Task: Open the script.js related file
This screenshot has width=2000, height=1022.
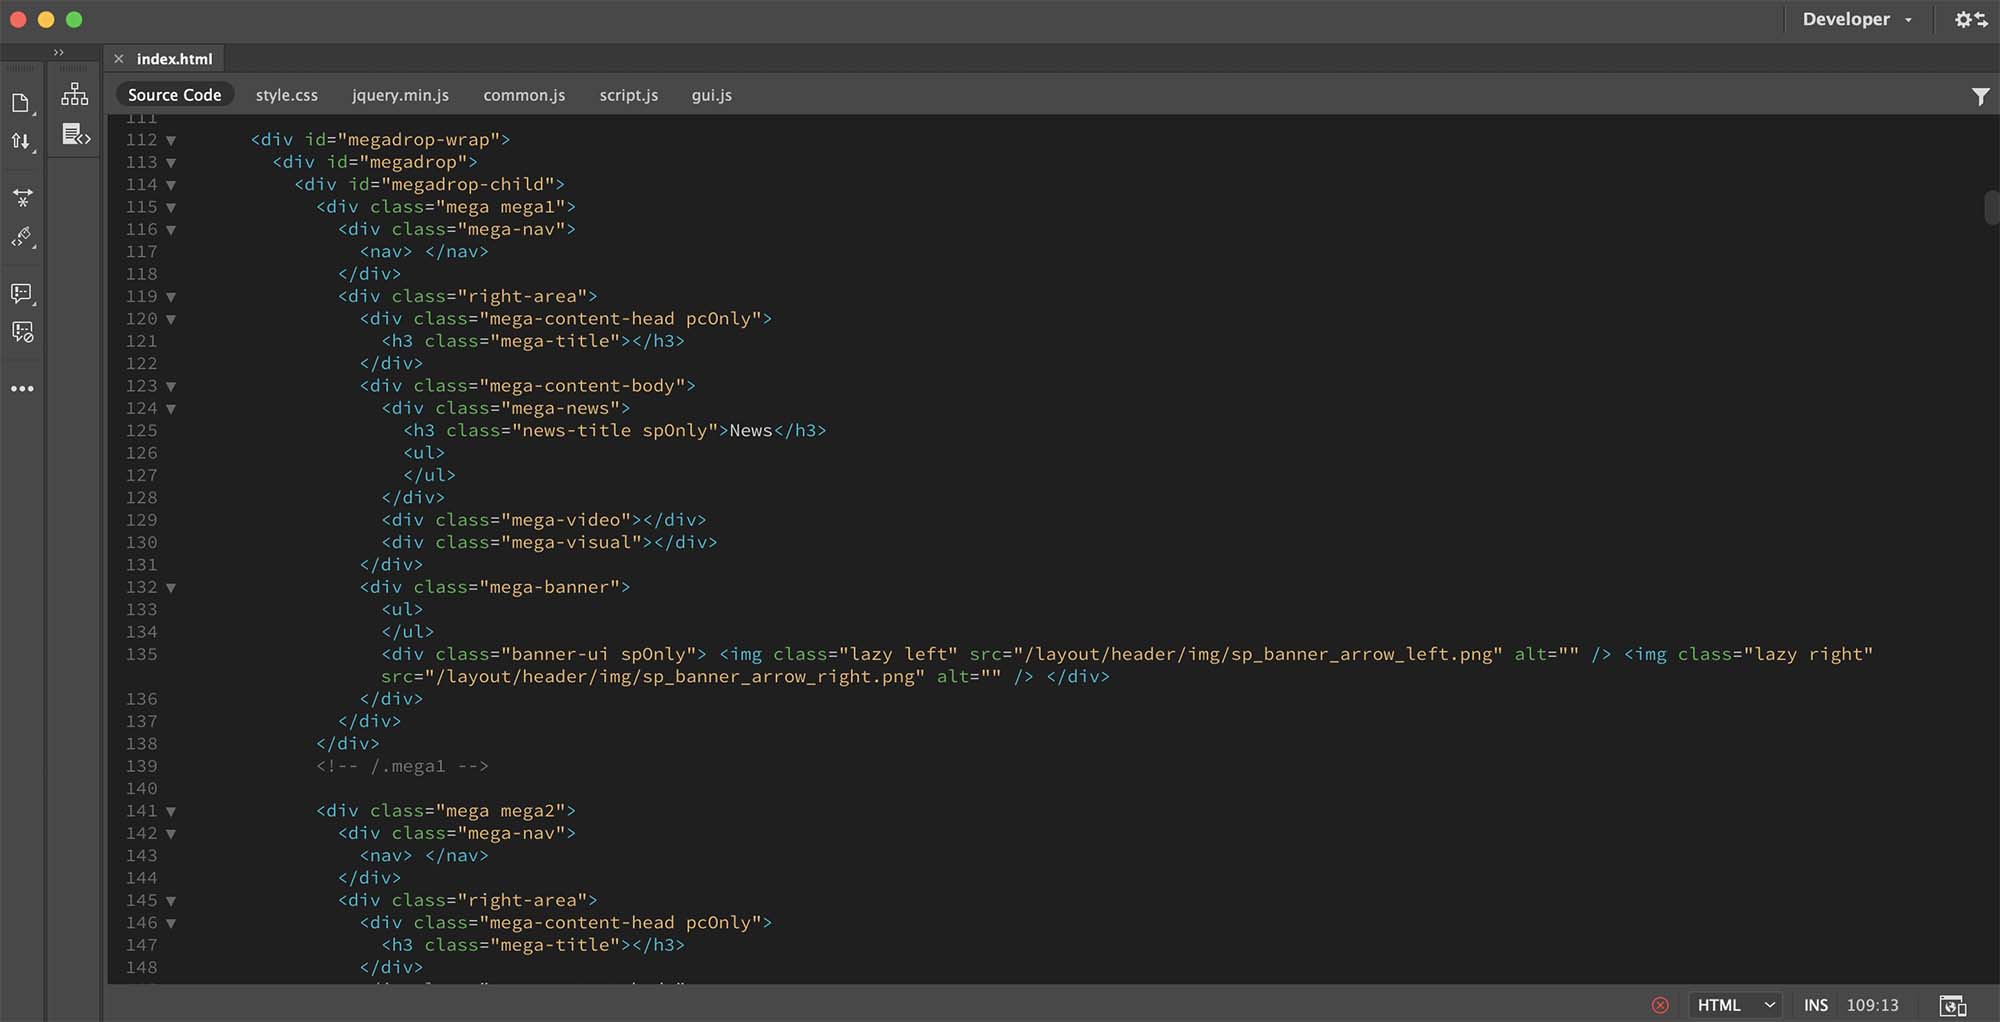Action: pos(628,95)
